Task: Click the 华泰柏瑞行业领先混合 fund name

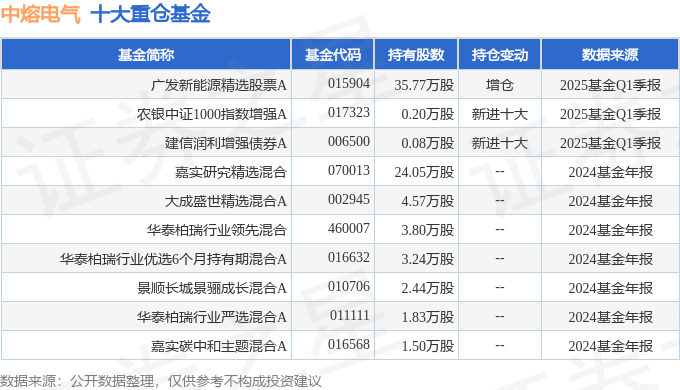Action: pyautogui.click(x=217, y=230)
